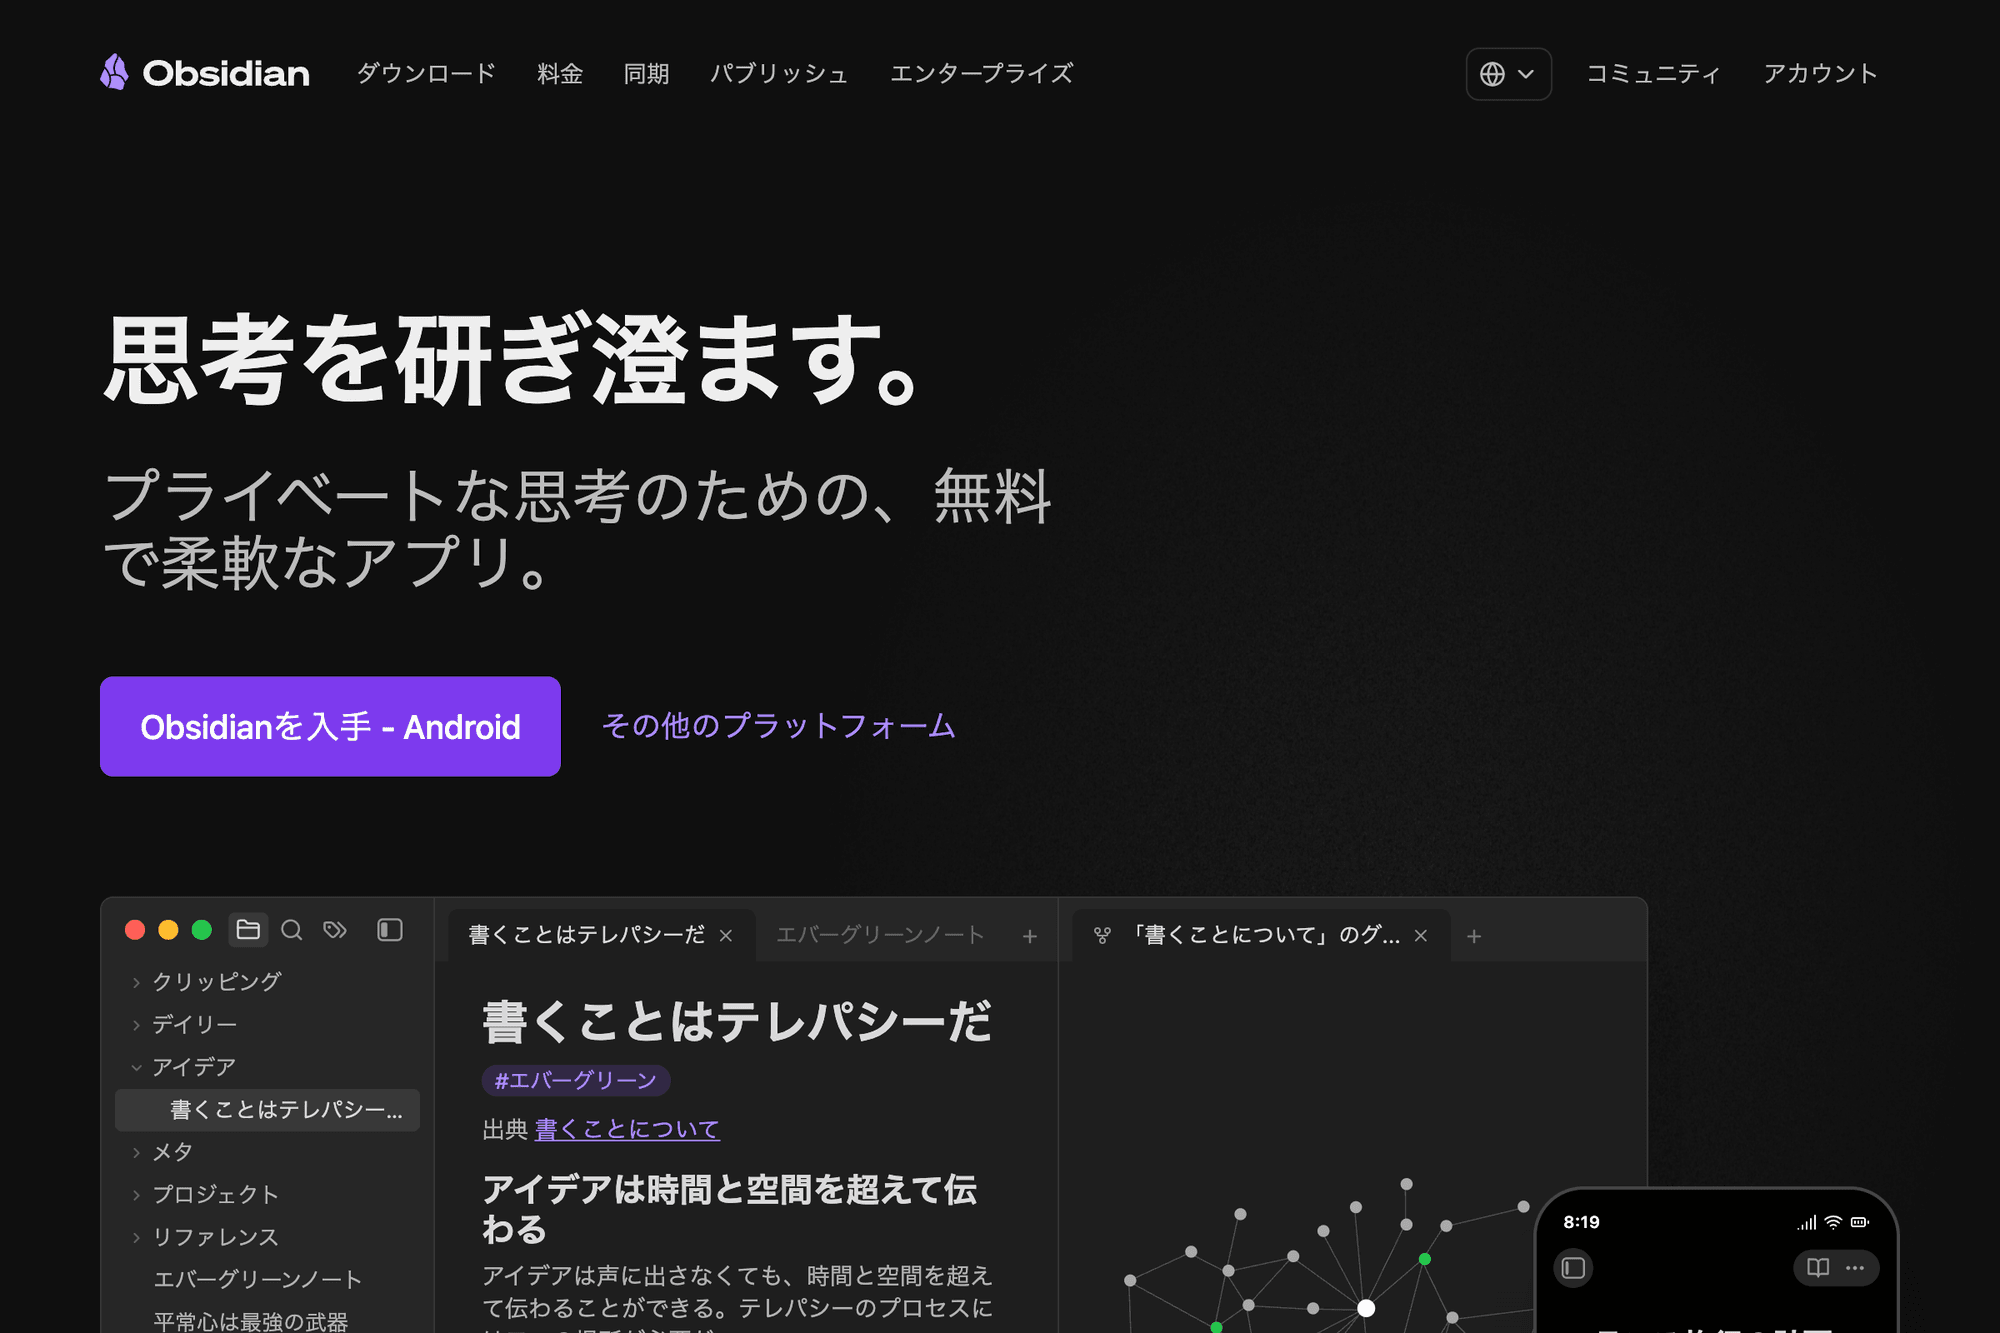This screenshot has width=2000, height=1333.
Task: Add new tab beside エバーグリーンノート
Action: pyautogui.click(x=1030, y=936)
